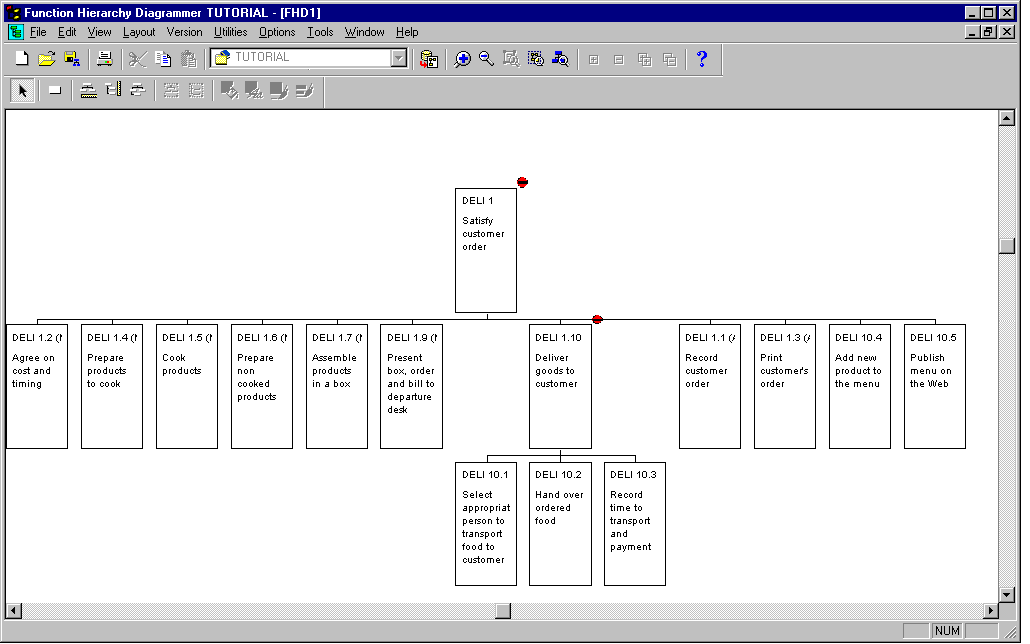This screenshot has height=644, width=1030.
Task: Click the New diagram icon
Action: coord(21,59)
